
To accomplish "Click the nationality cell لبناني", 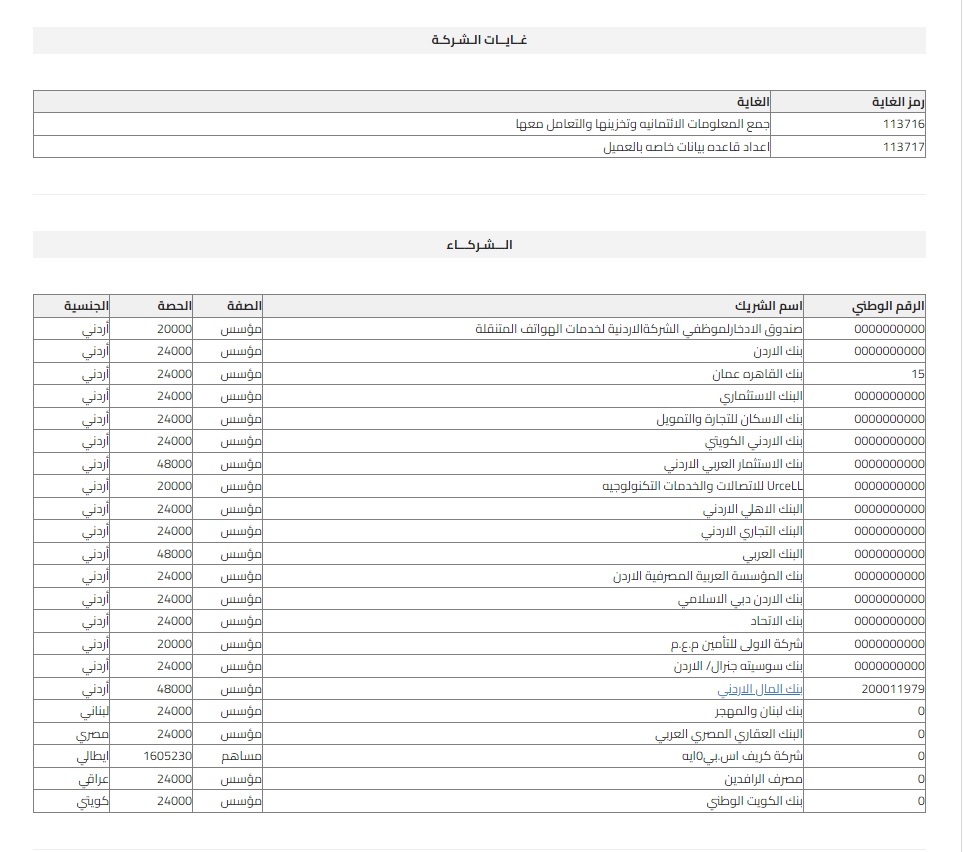I will [x=95, y=712].
